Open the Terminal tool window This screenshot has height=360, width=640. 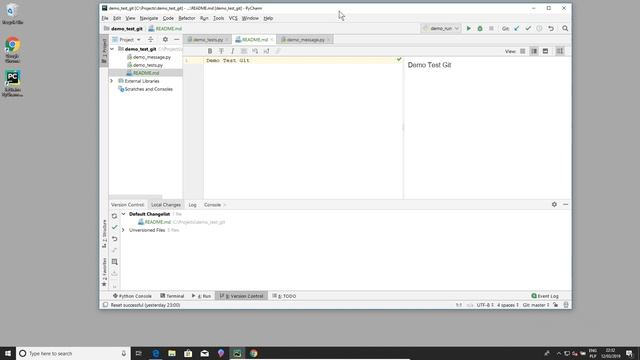[x=172, y=296]
